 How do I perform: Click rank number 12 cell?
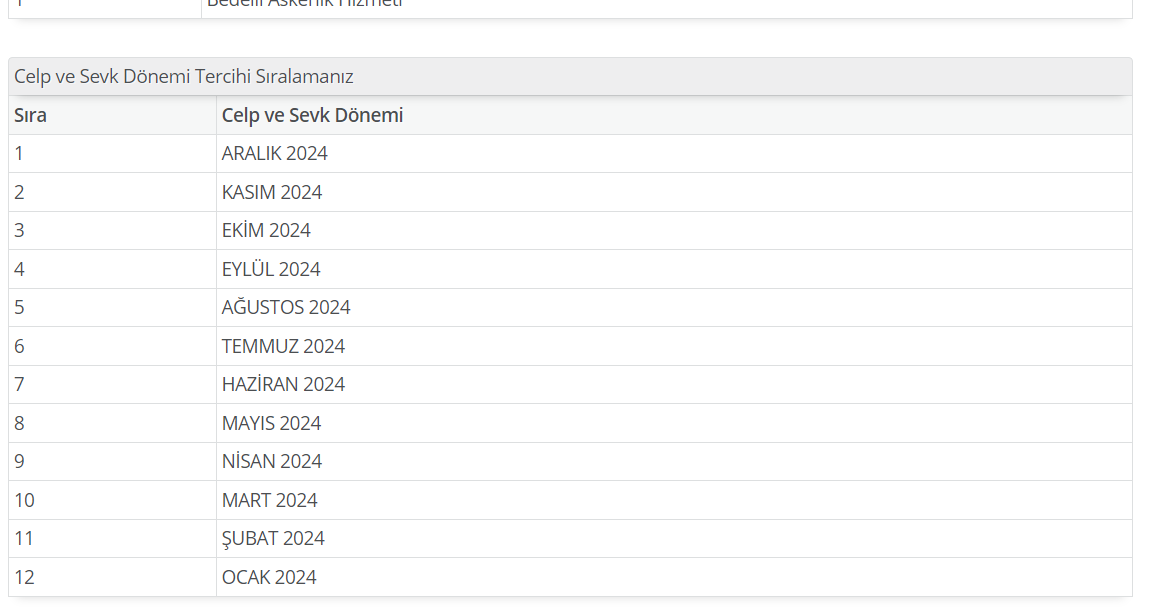point(112,577)
